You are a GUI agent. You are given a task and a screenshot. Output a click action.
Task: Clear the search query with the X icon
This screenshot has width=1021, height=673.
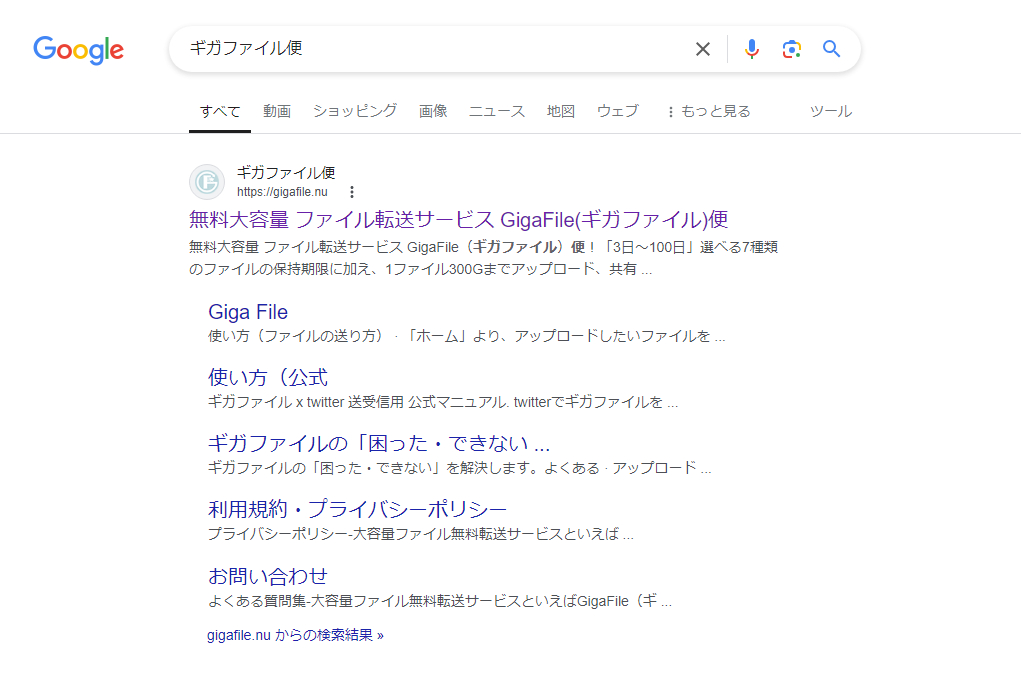click(x=703, y=48)
